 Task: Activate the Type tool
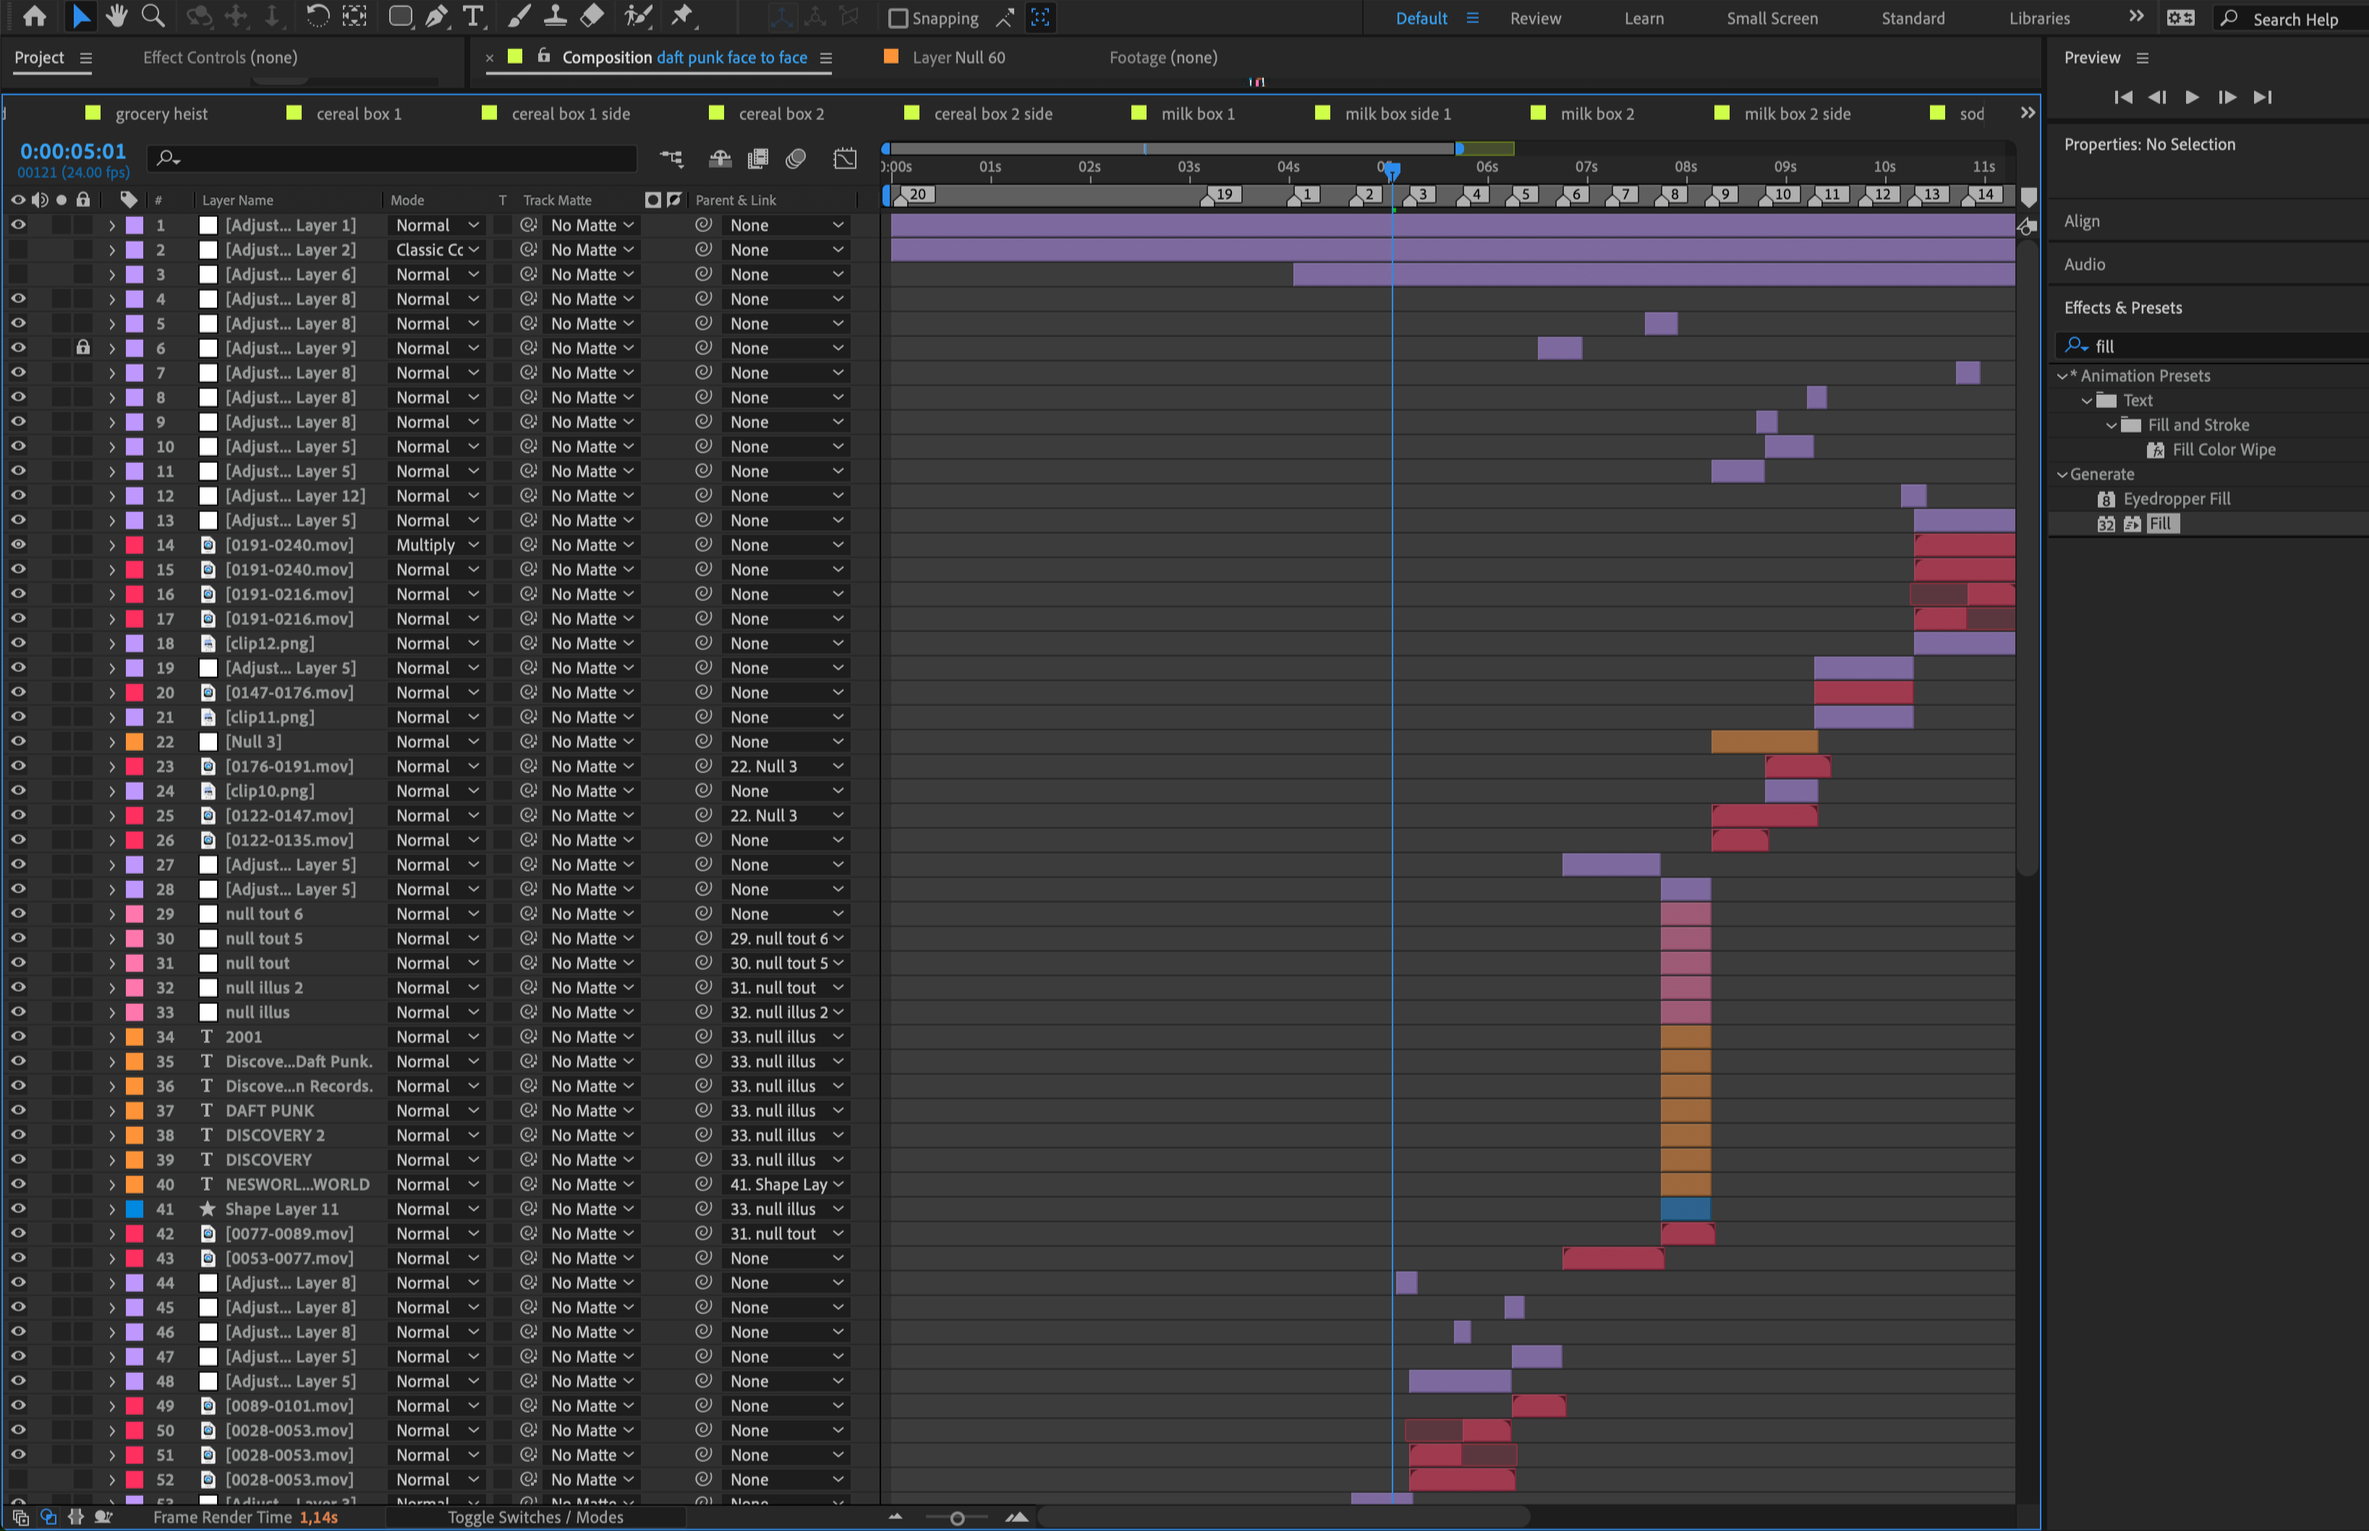[x=473, y=16]
